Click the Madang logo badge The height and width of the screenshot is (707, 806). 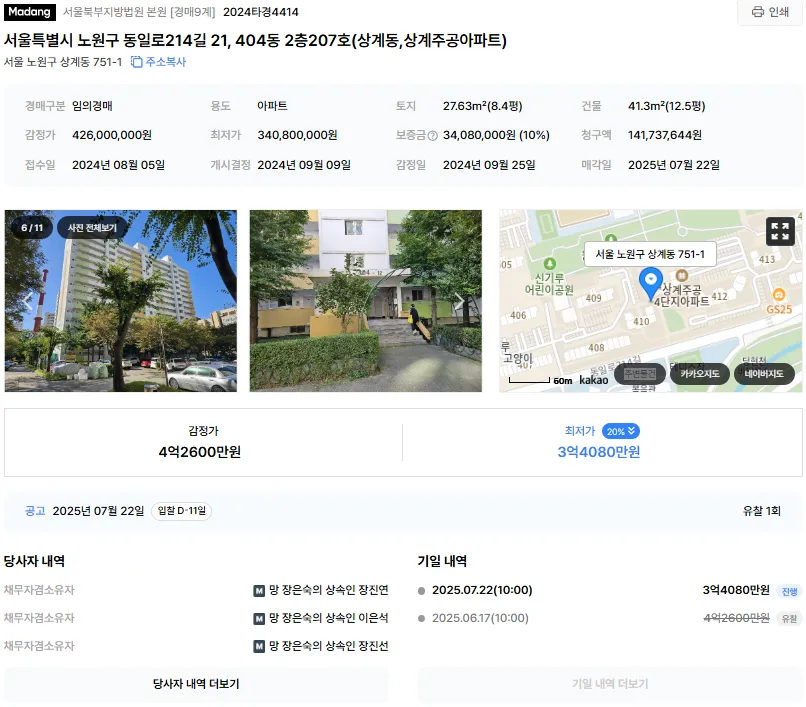click(29, 12)
